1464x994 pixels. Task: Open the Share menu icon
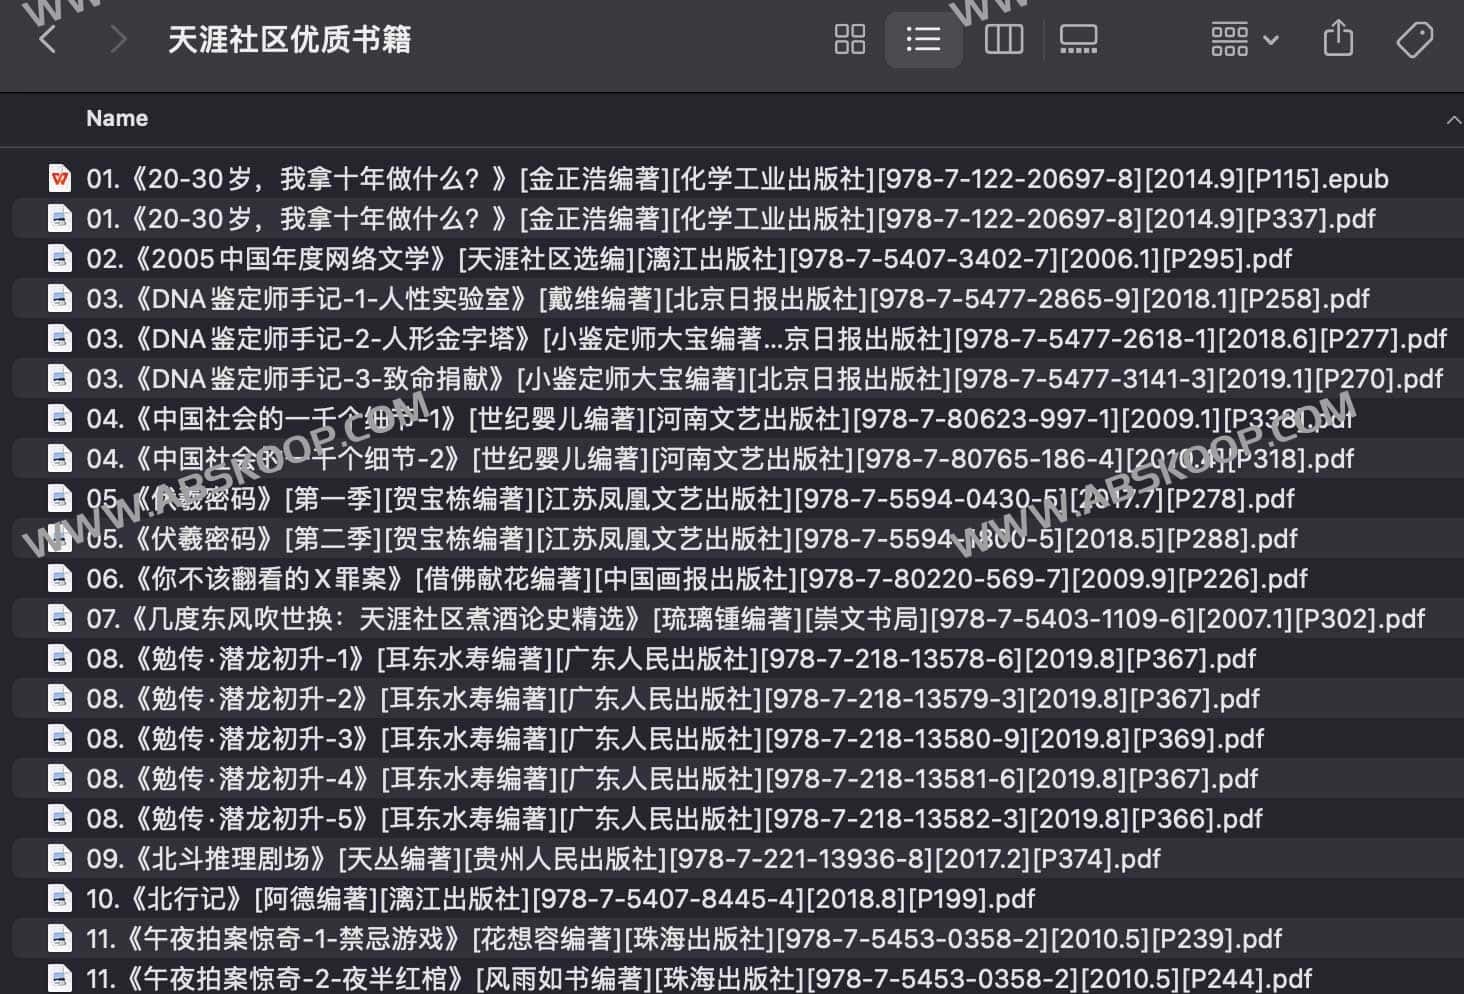tap(1337, 39)
